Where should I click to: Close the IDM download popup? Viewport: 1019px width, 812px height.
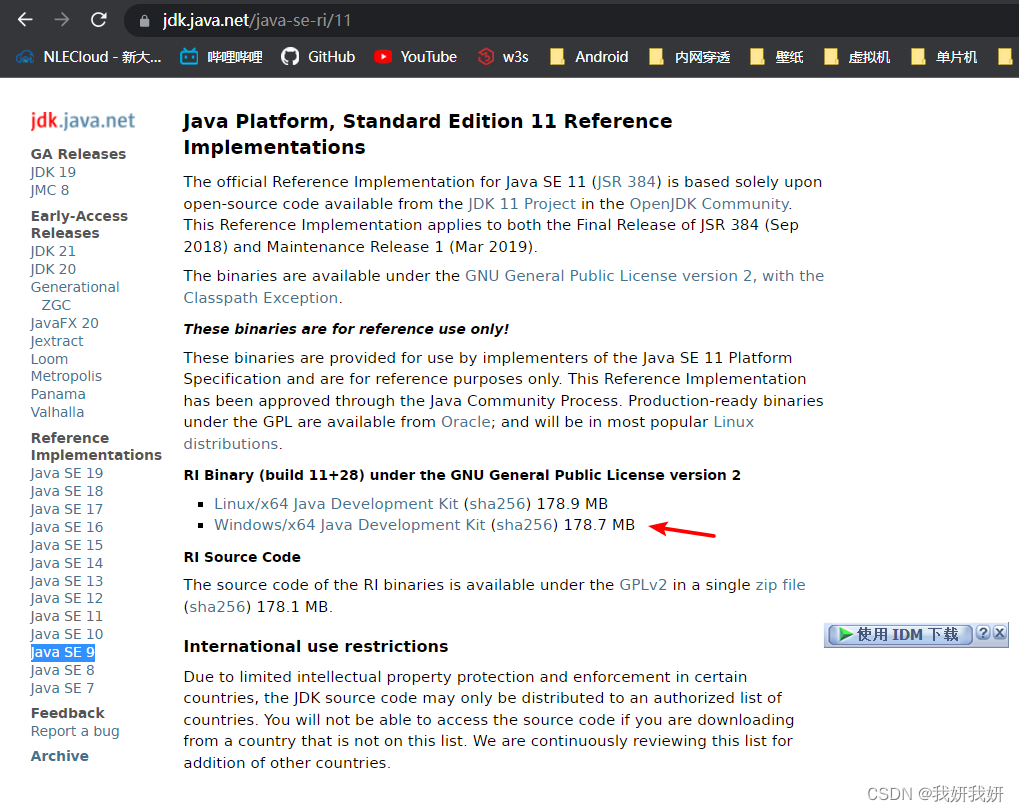(1000, 634)
